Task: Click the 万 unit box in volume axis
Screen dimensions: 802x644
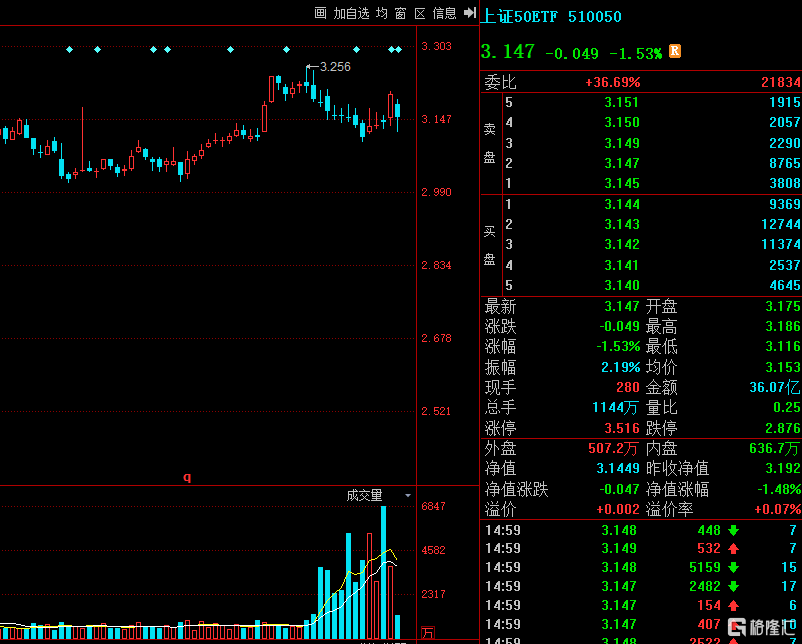Action: (428, 633)
